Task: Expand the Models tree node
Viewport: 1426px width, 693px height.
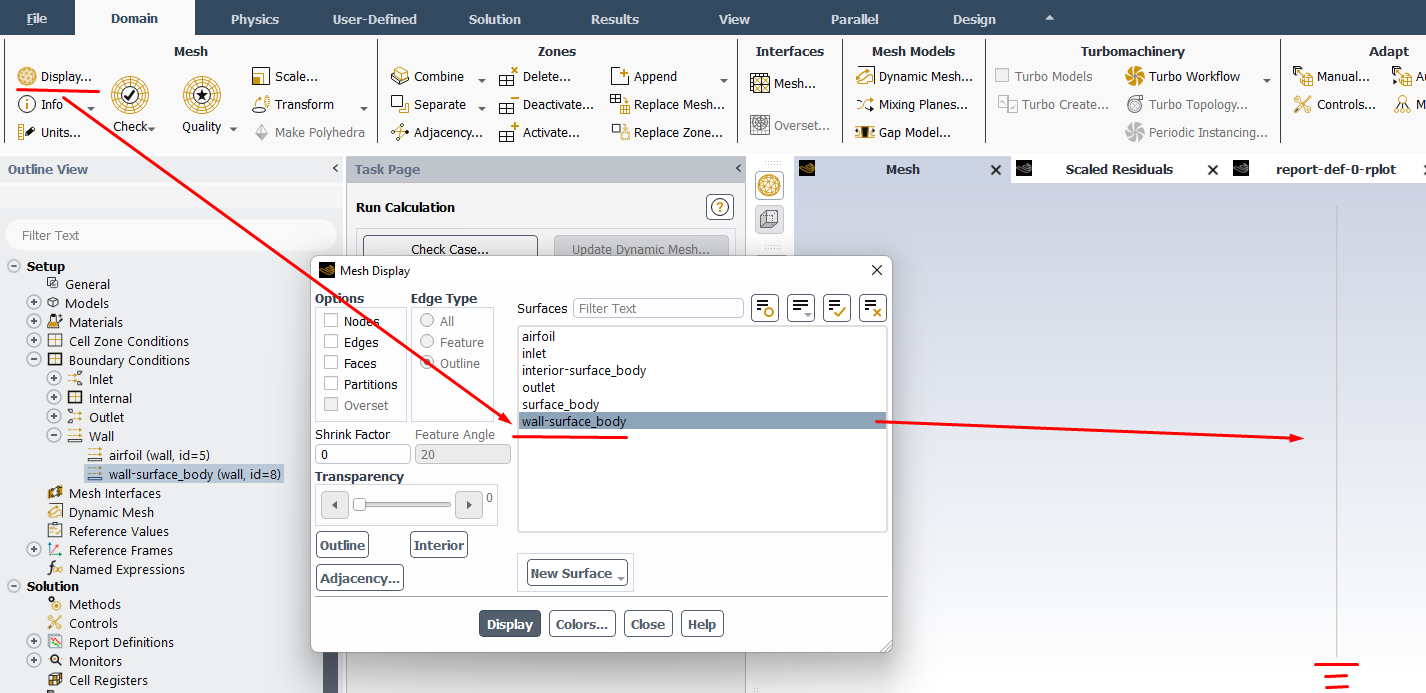Action: tap(34, 303)
